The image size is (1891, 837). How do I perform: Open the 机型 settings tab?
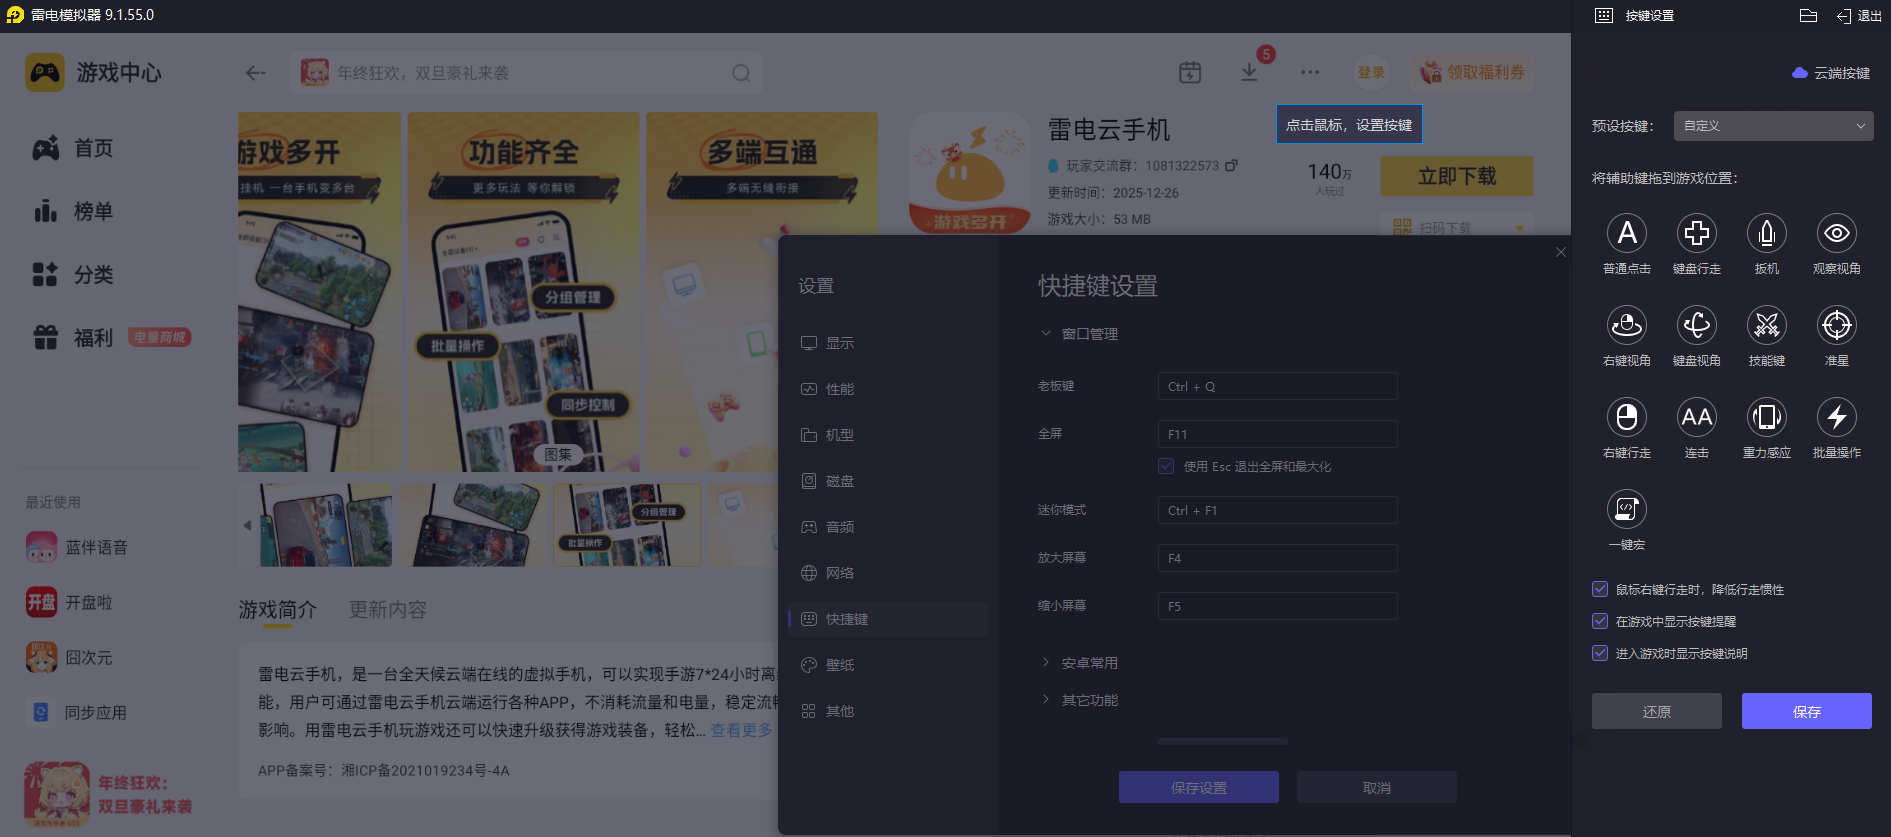pyautogui.click(x=888, y=435)
